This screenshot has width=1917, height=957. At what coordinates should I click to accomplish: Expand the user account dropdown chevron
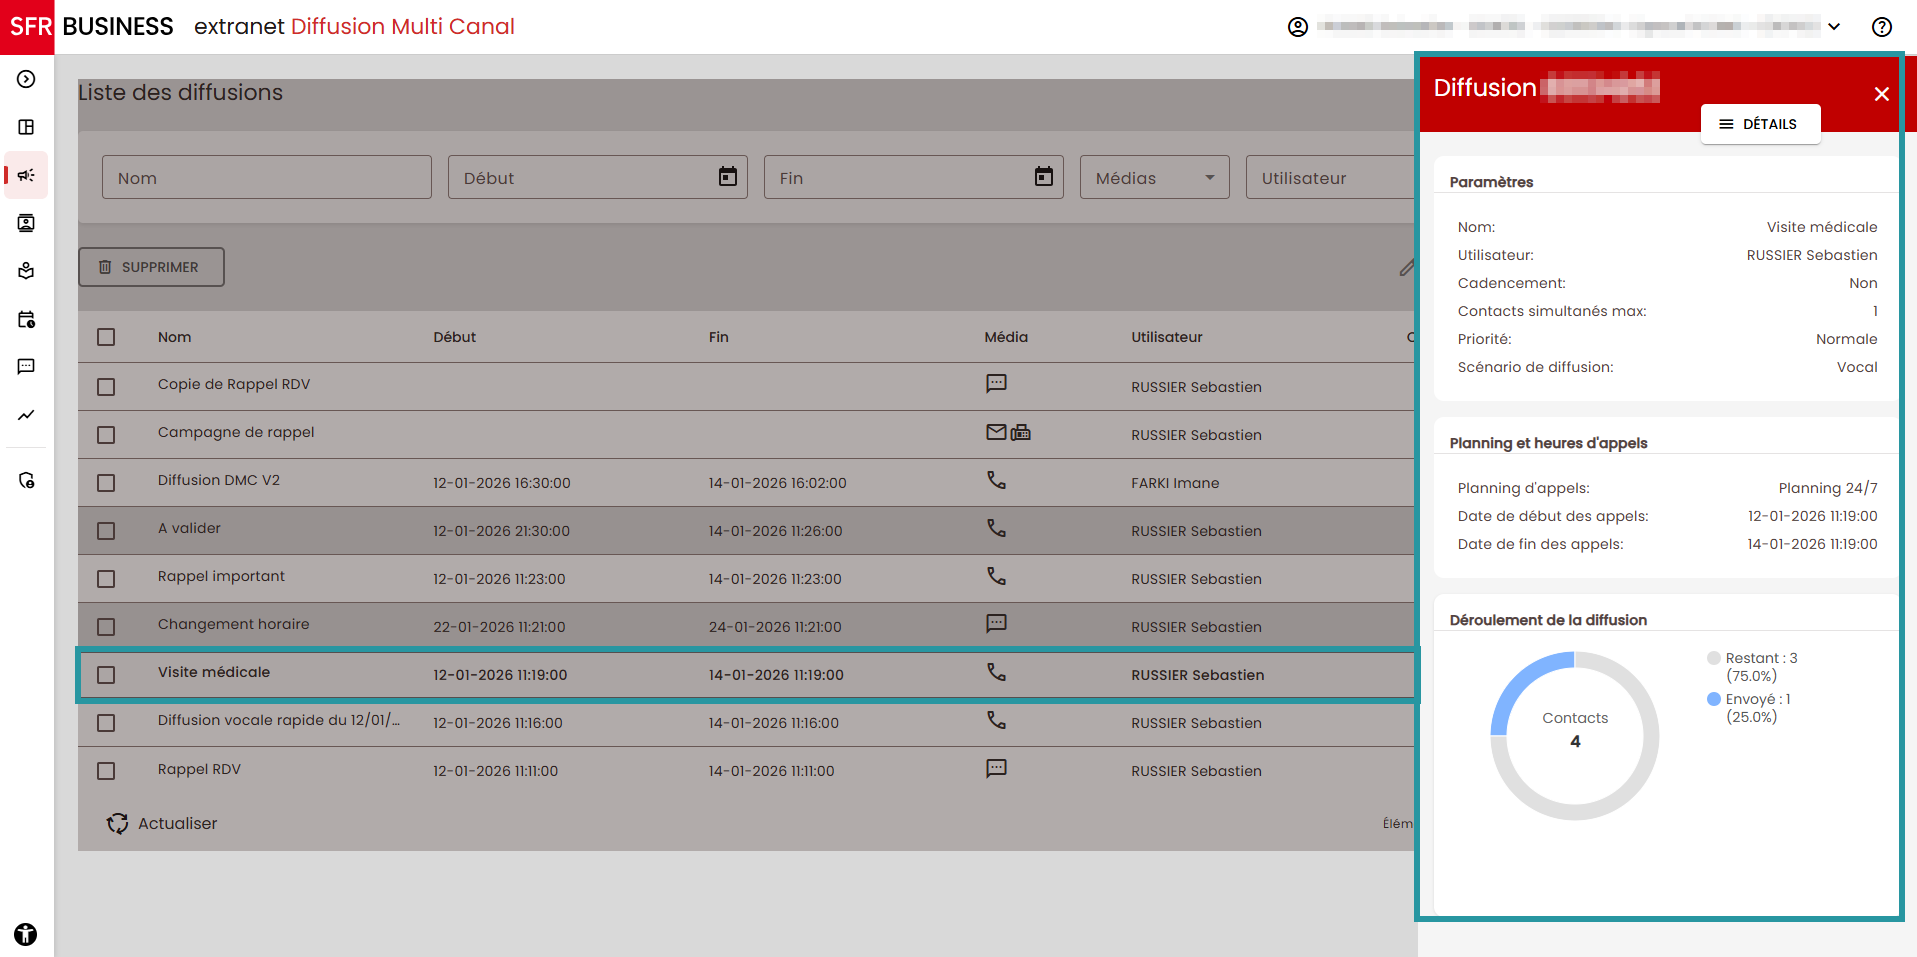click(1834, 27)
